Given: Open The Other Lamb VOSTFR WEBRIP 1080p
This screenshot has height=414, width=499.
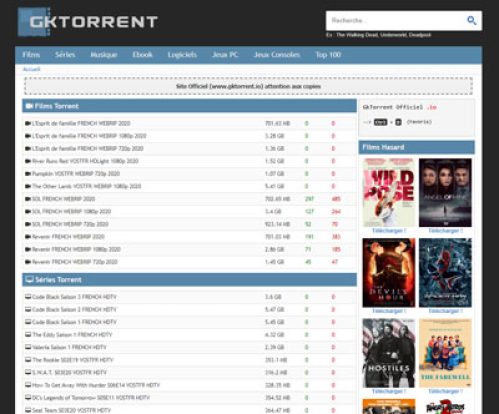Looking at the screenshot, I should [86, 186].
